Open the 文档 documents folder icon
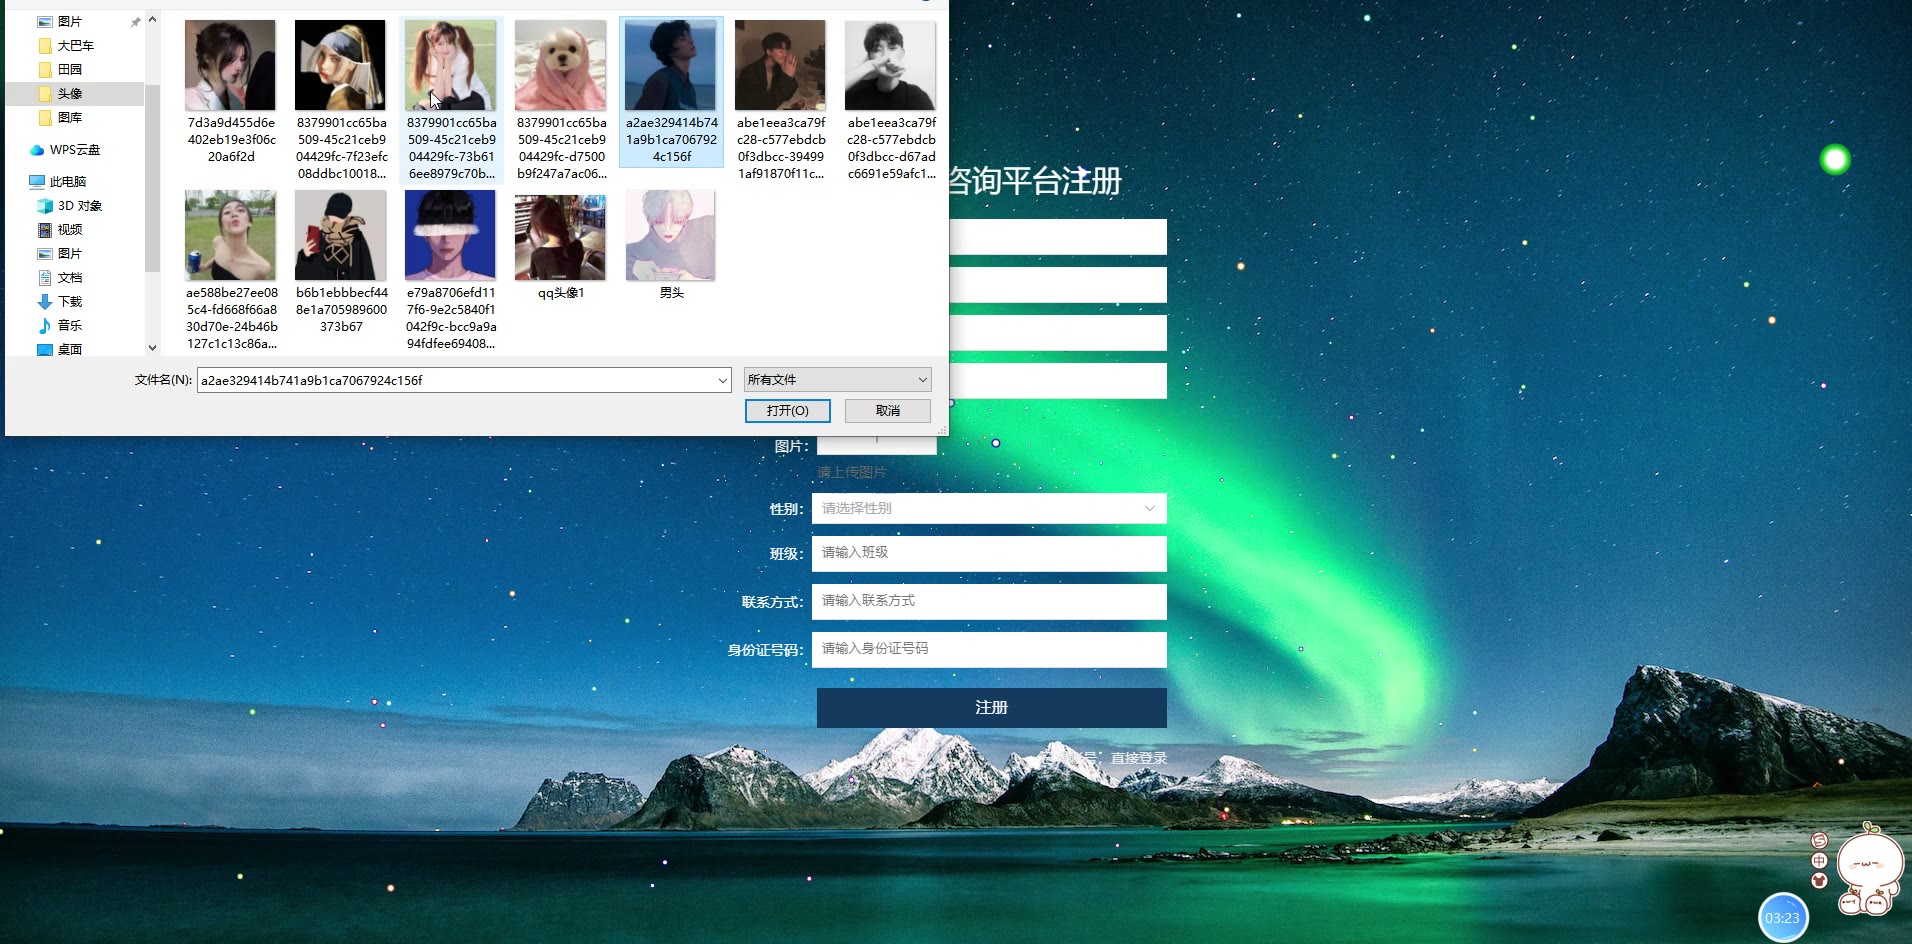The height and width of the screenshot is (944, 1912). pos(45,278)
